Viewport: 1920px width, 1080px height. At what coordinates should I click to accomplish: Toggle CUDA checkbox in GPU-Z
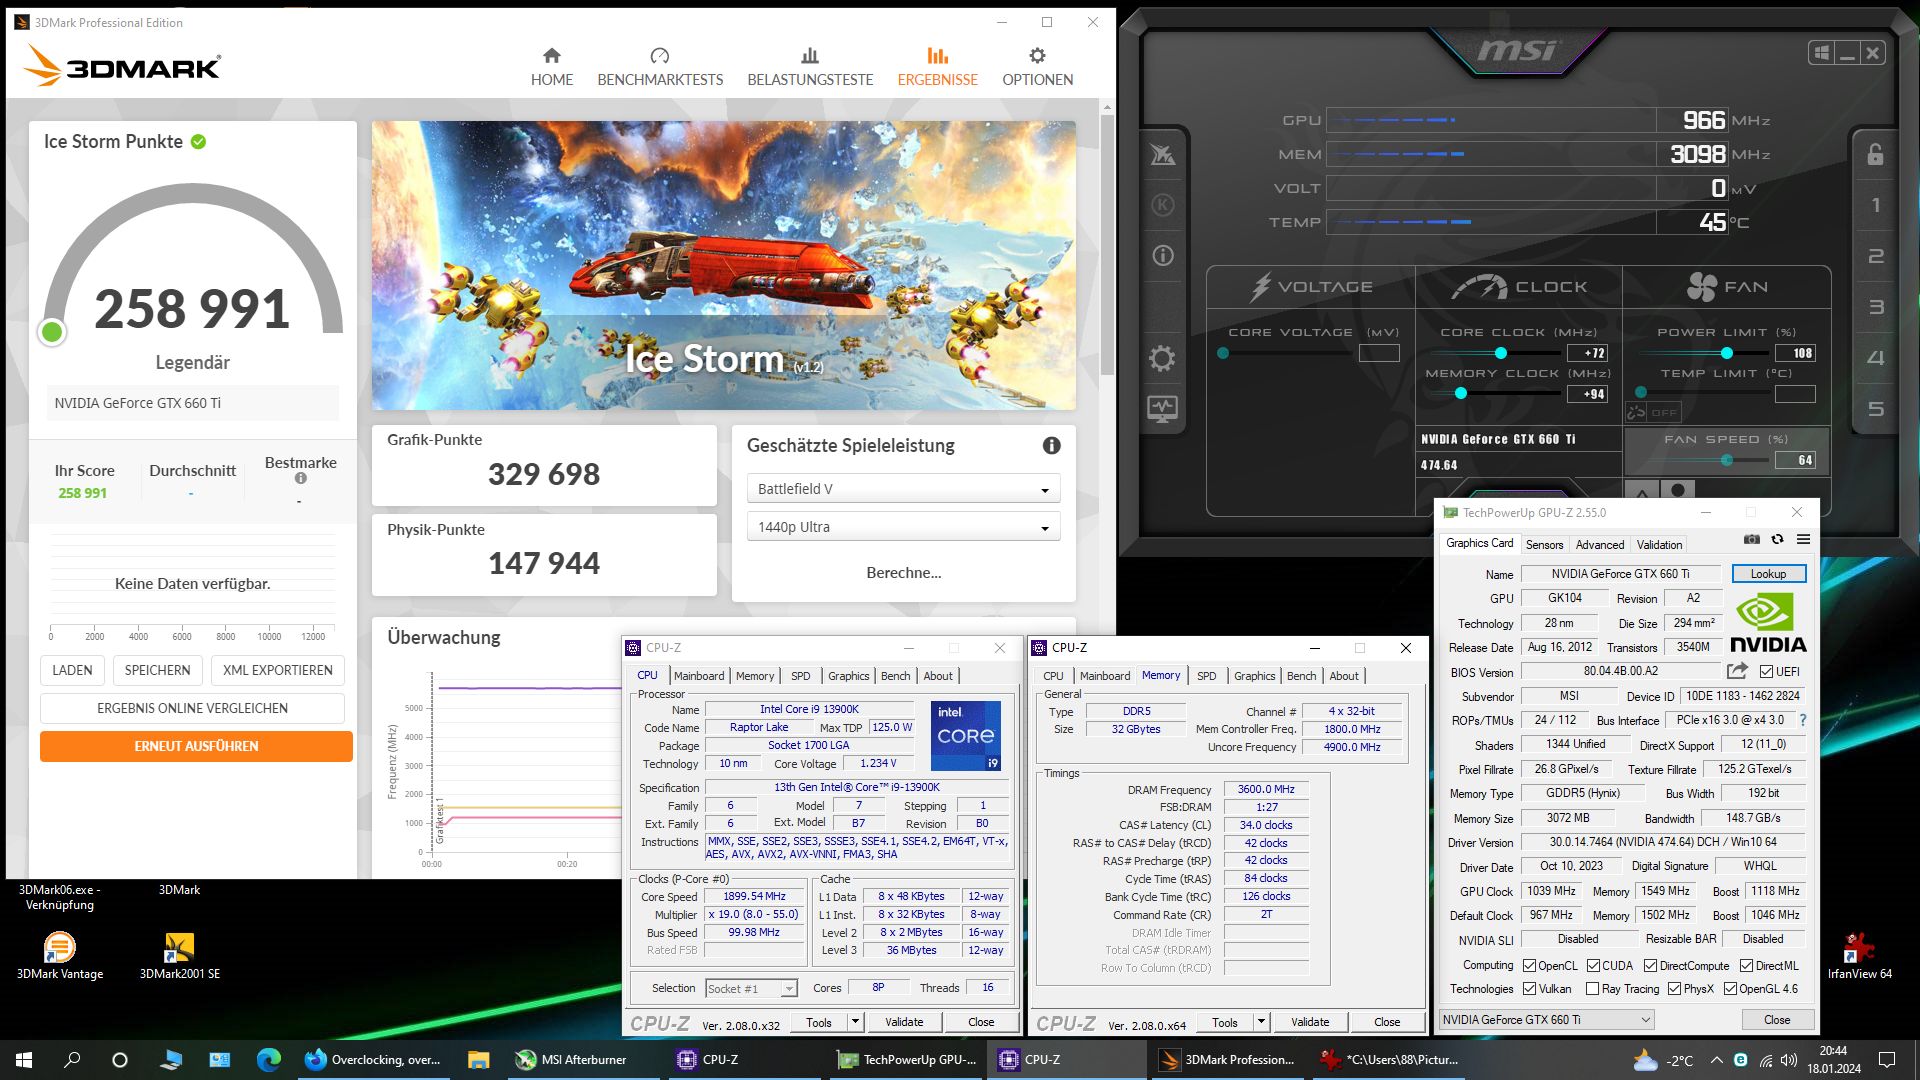click(x=1593, y=966)
